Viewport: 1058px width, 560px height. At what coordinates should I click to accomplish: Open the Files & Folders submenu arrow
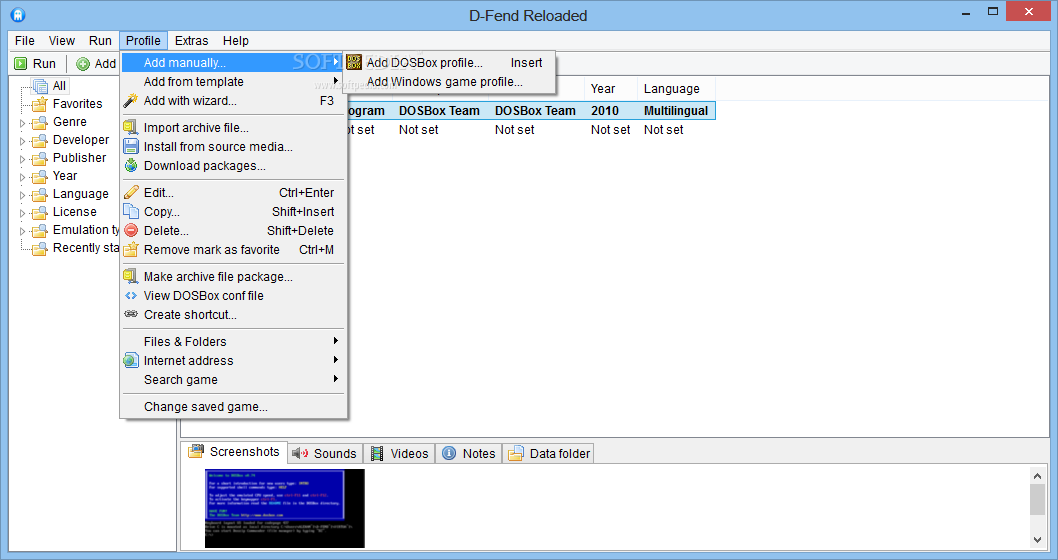[335, 341]
